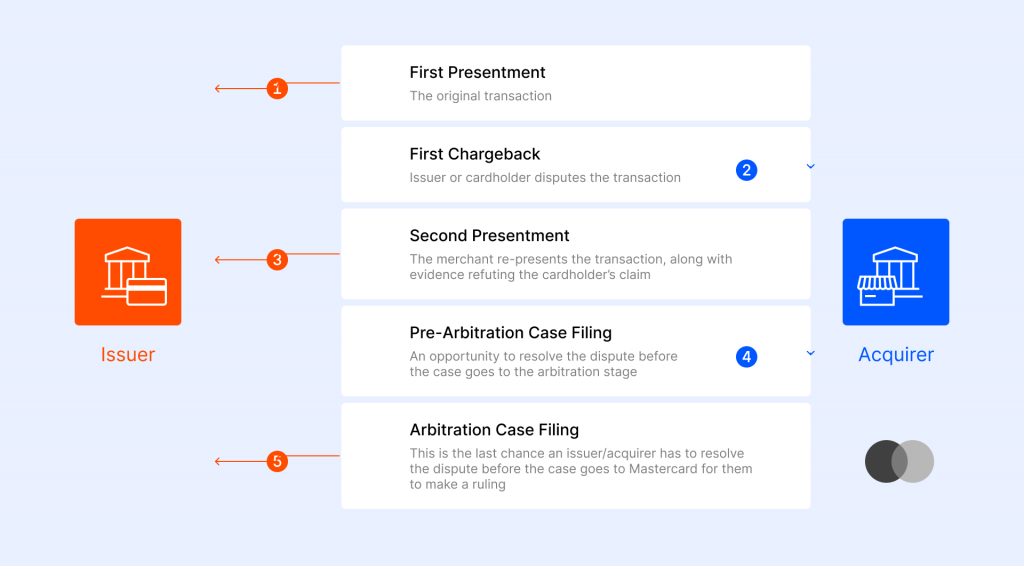
Task: Click the Pre-Arbitration Case Filing heading
Action: pos(510,333)
